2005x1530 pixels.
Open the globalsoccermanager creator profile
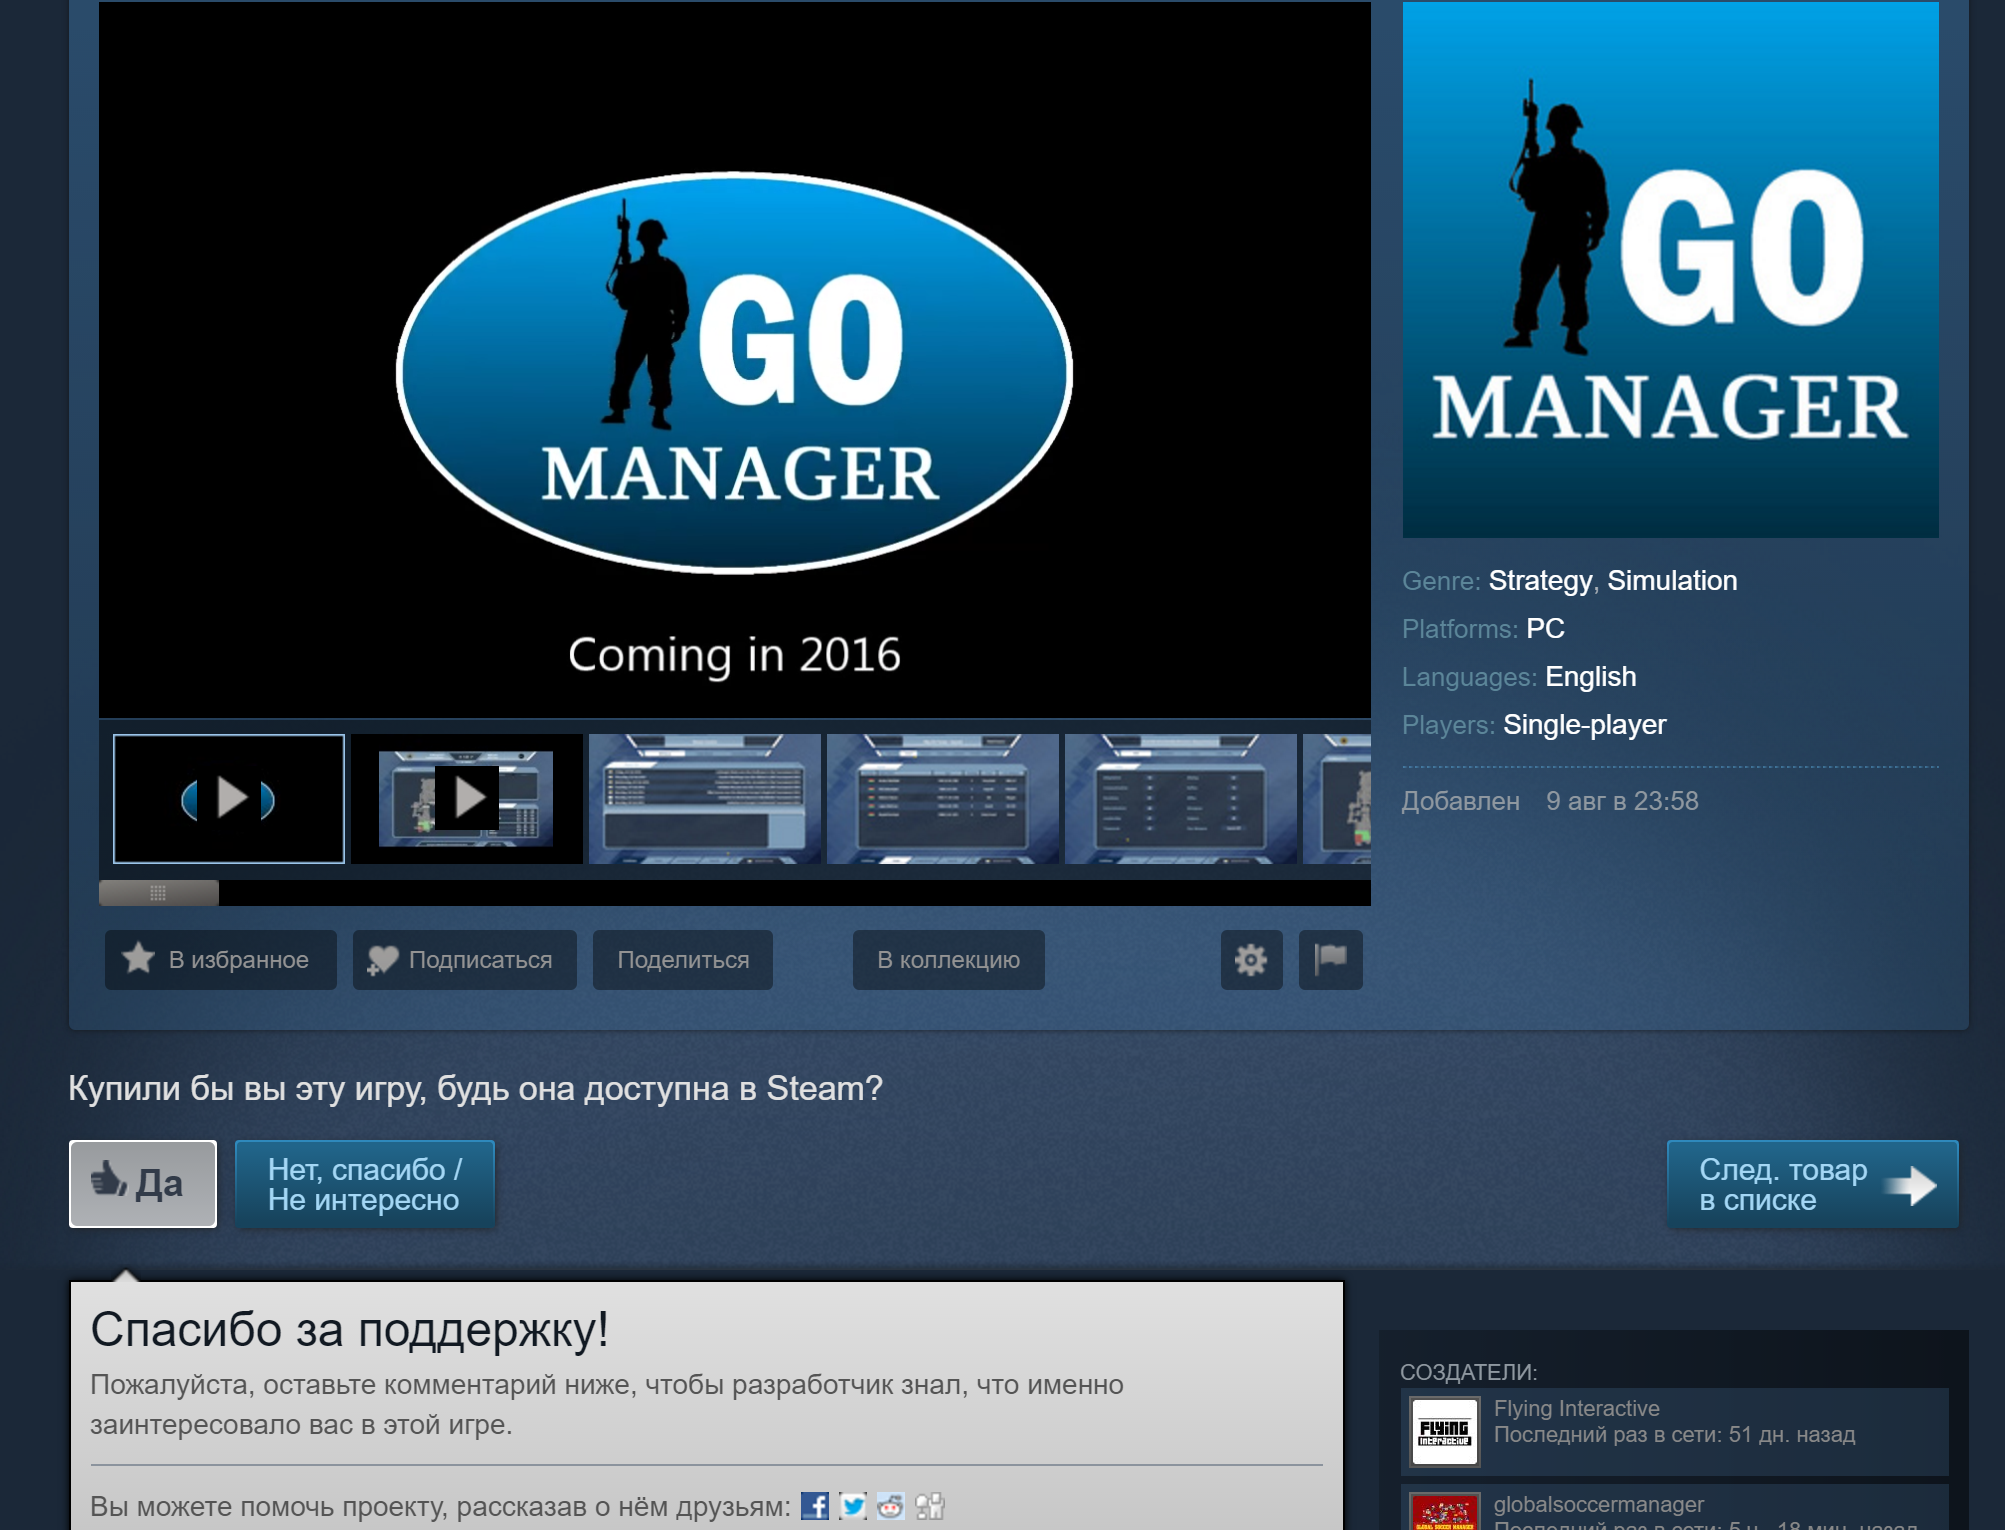pyautogui.click(x=1598, y=1504)
